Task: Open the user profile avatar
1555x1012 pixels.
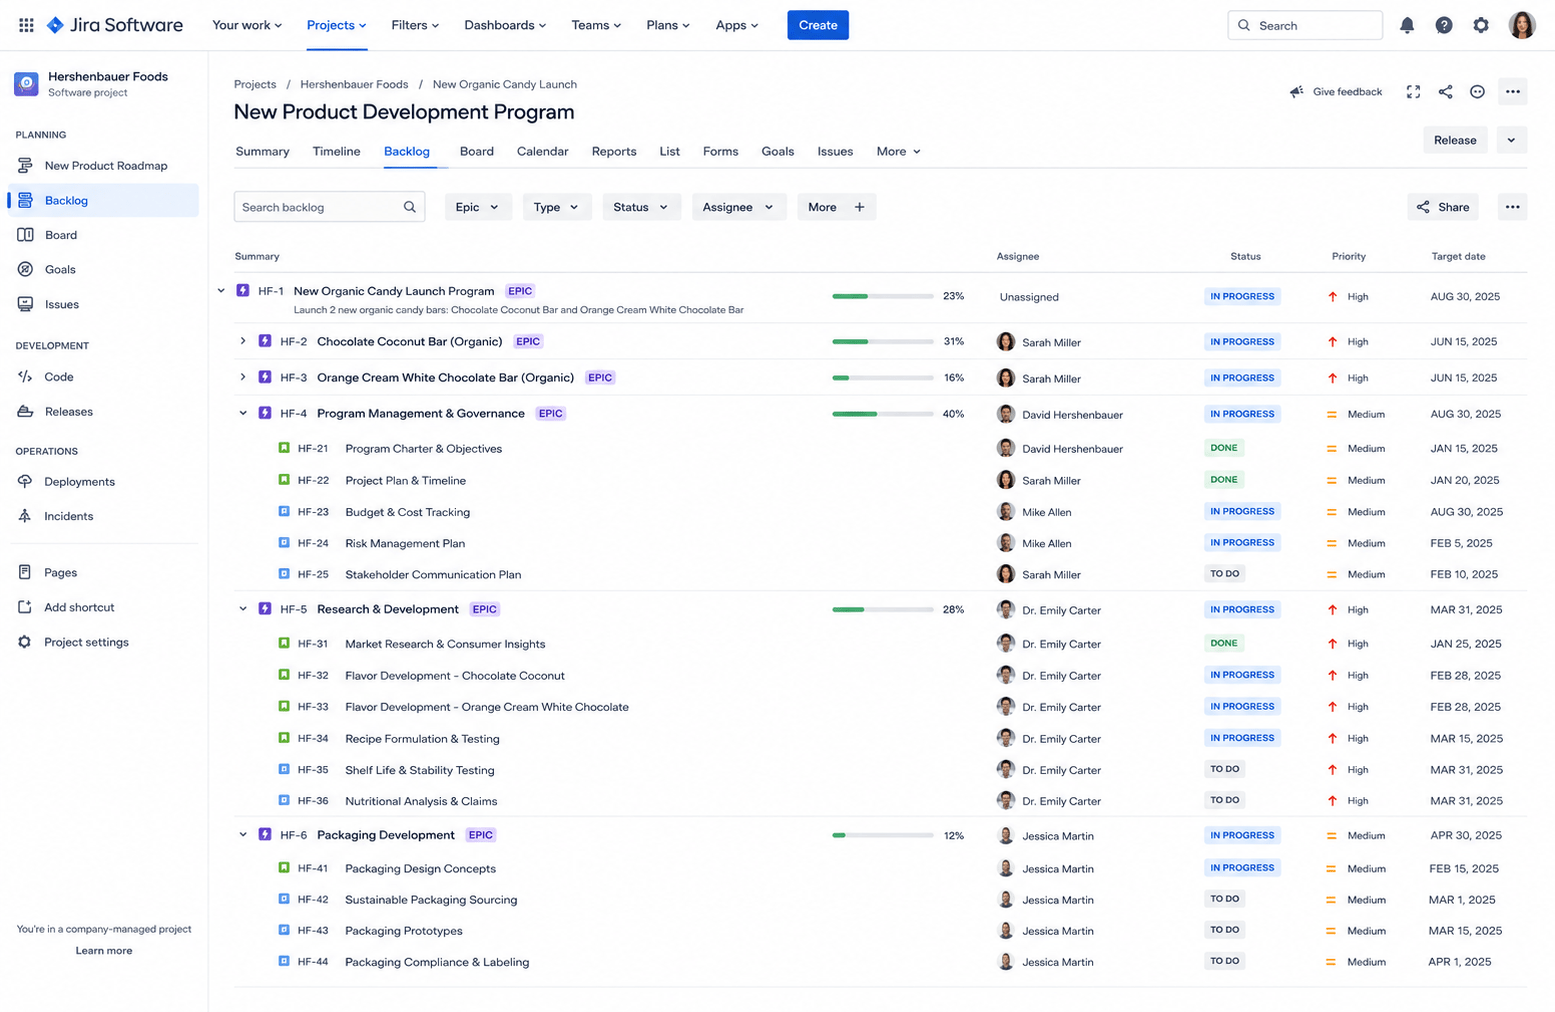Action: point(1522,25)
